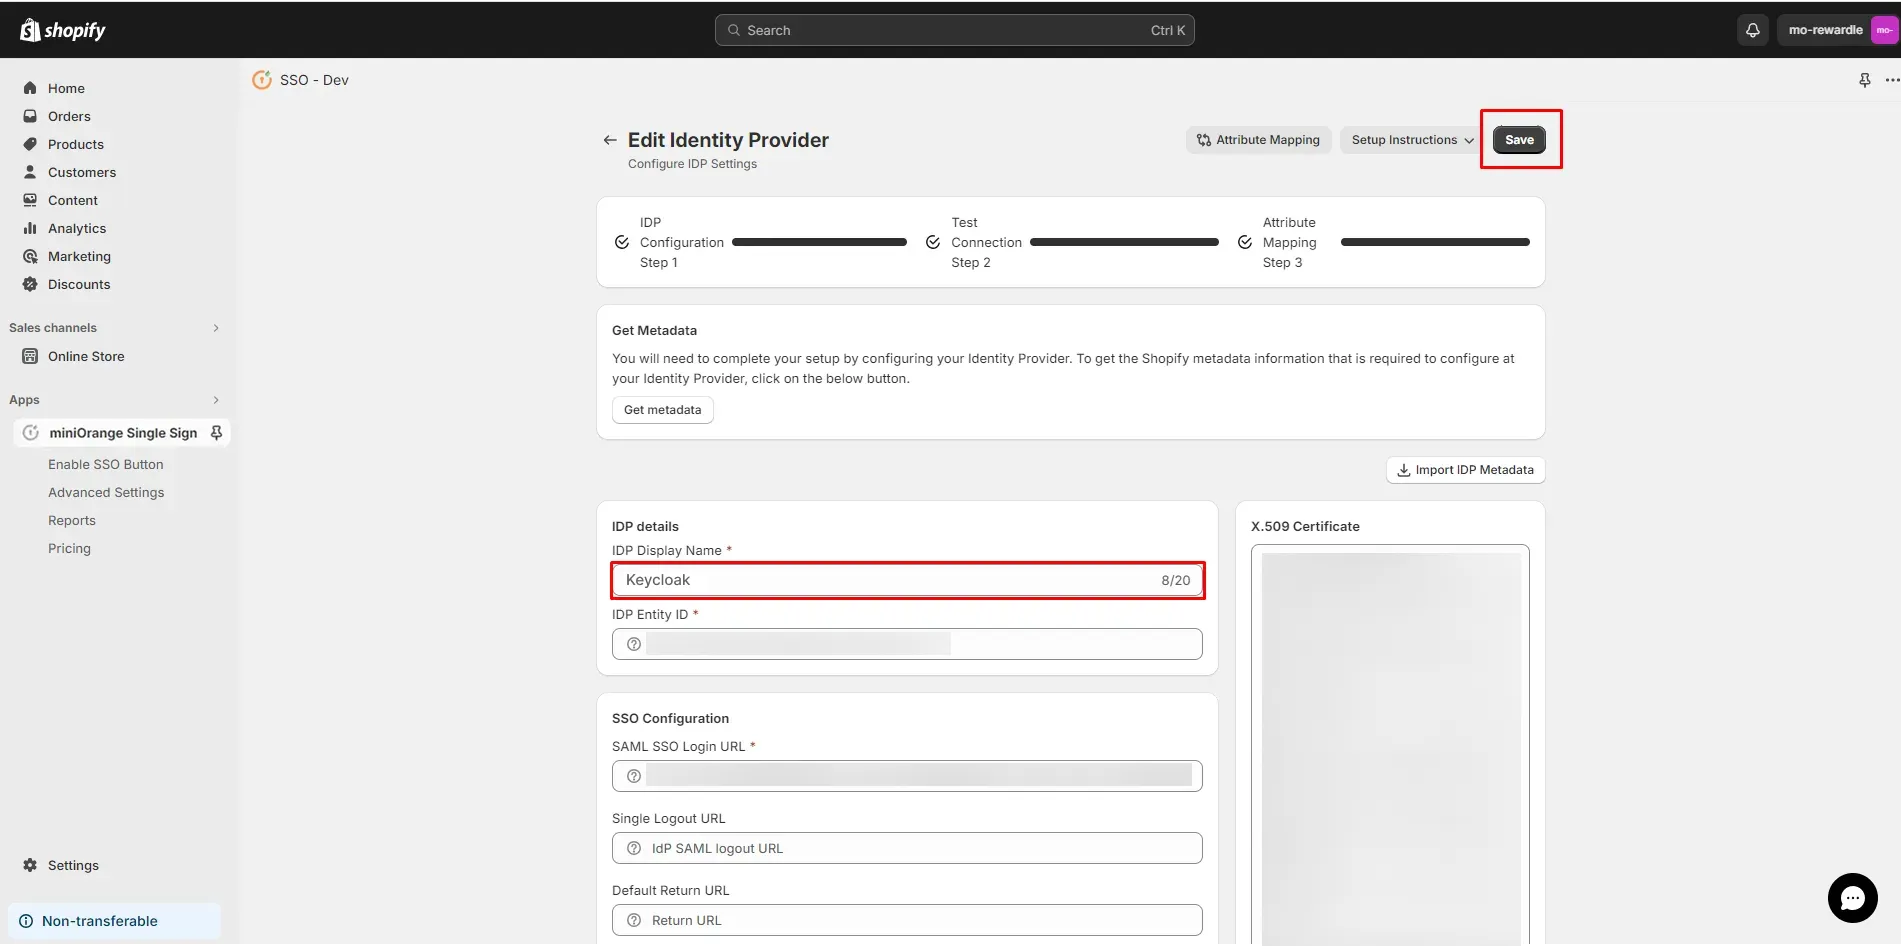Click the Discounts badge icon

coord(30,284)
